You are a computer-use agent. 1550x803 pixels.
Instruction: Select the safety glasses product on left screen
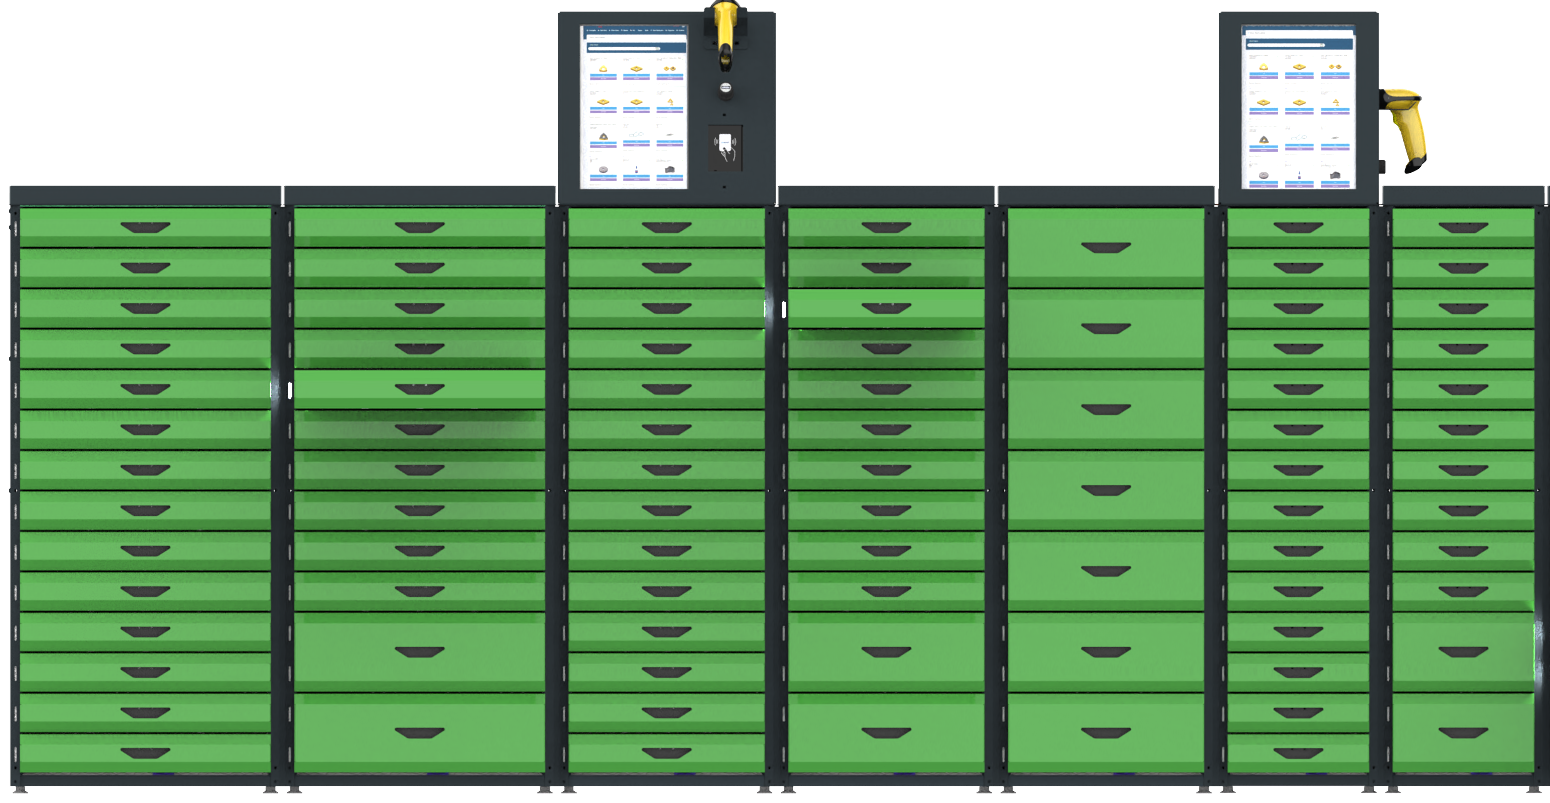(x=636, y=135)
